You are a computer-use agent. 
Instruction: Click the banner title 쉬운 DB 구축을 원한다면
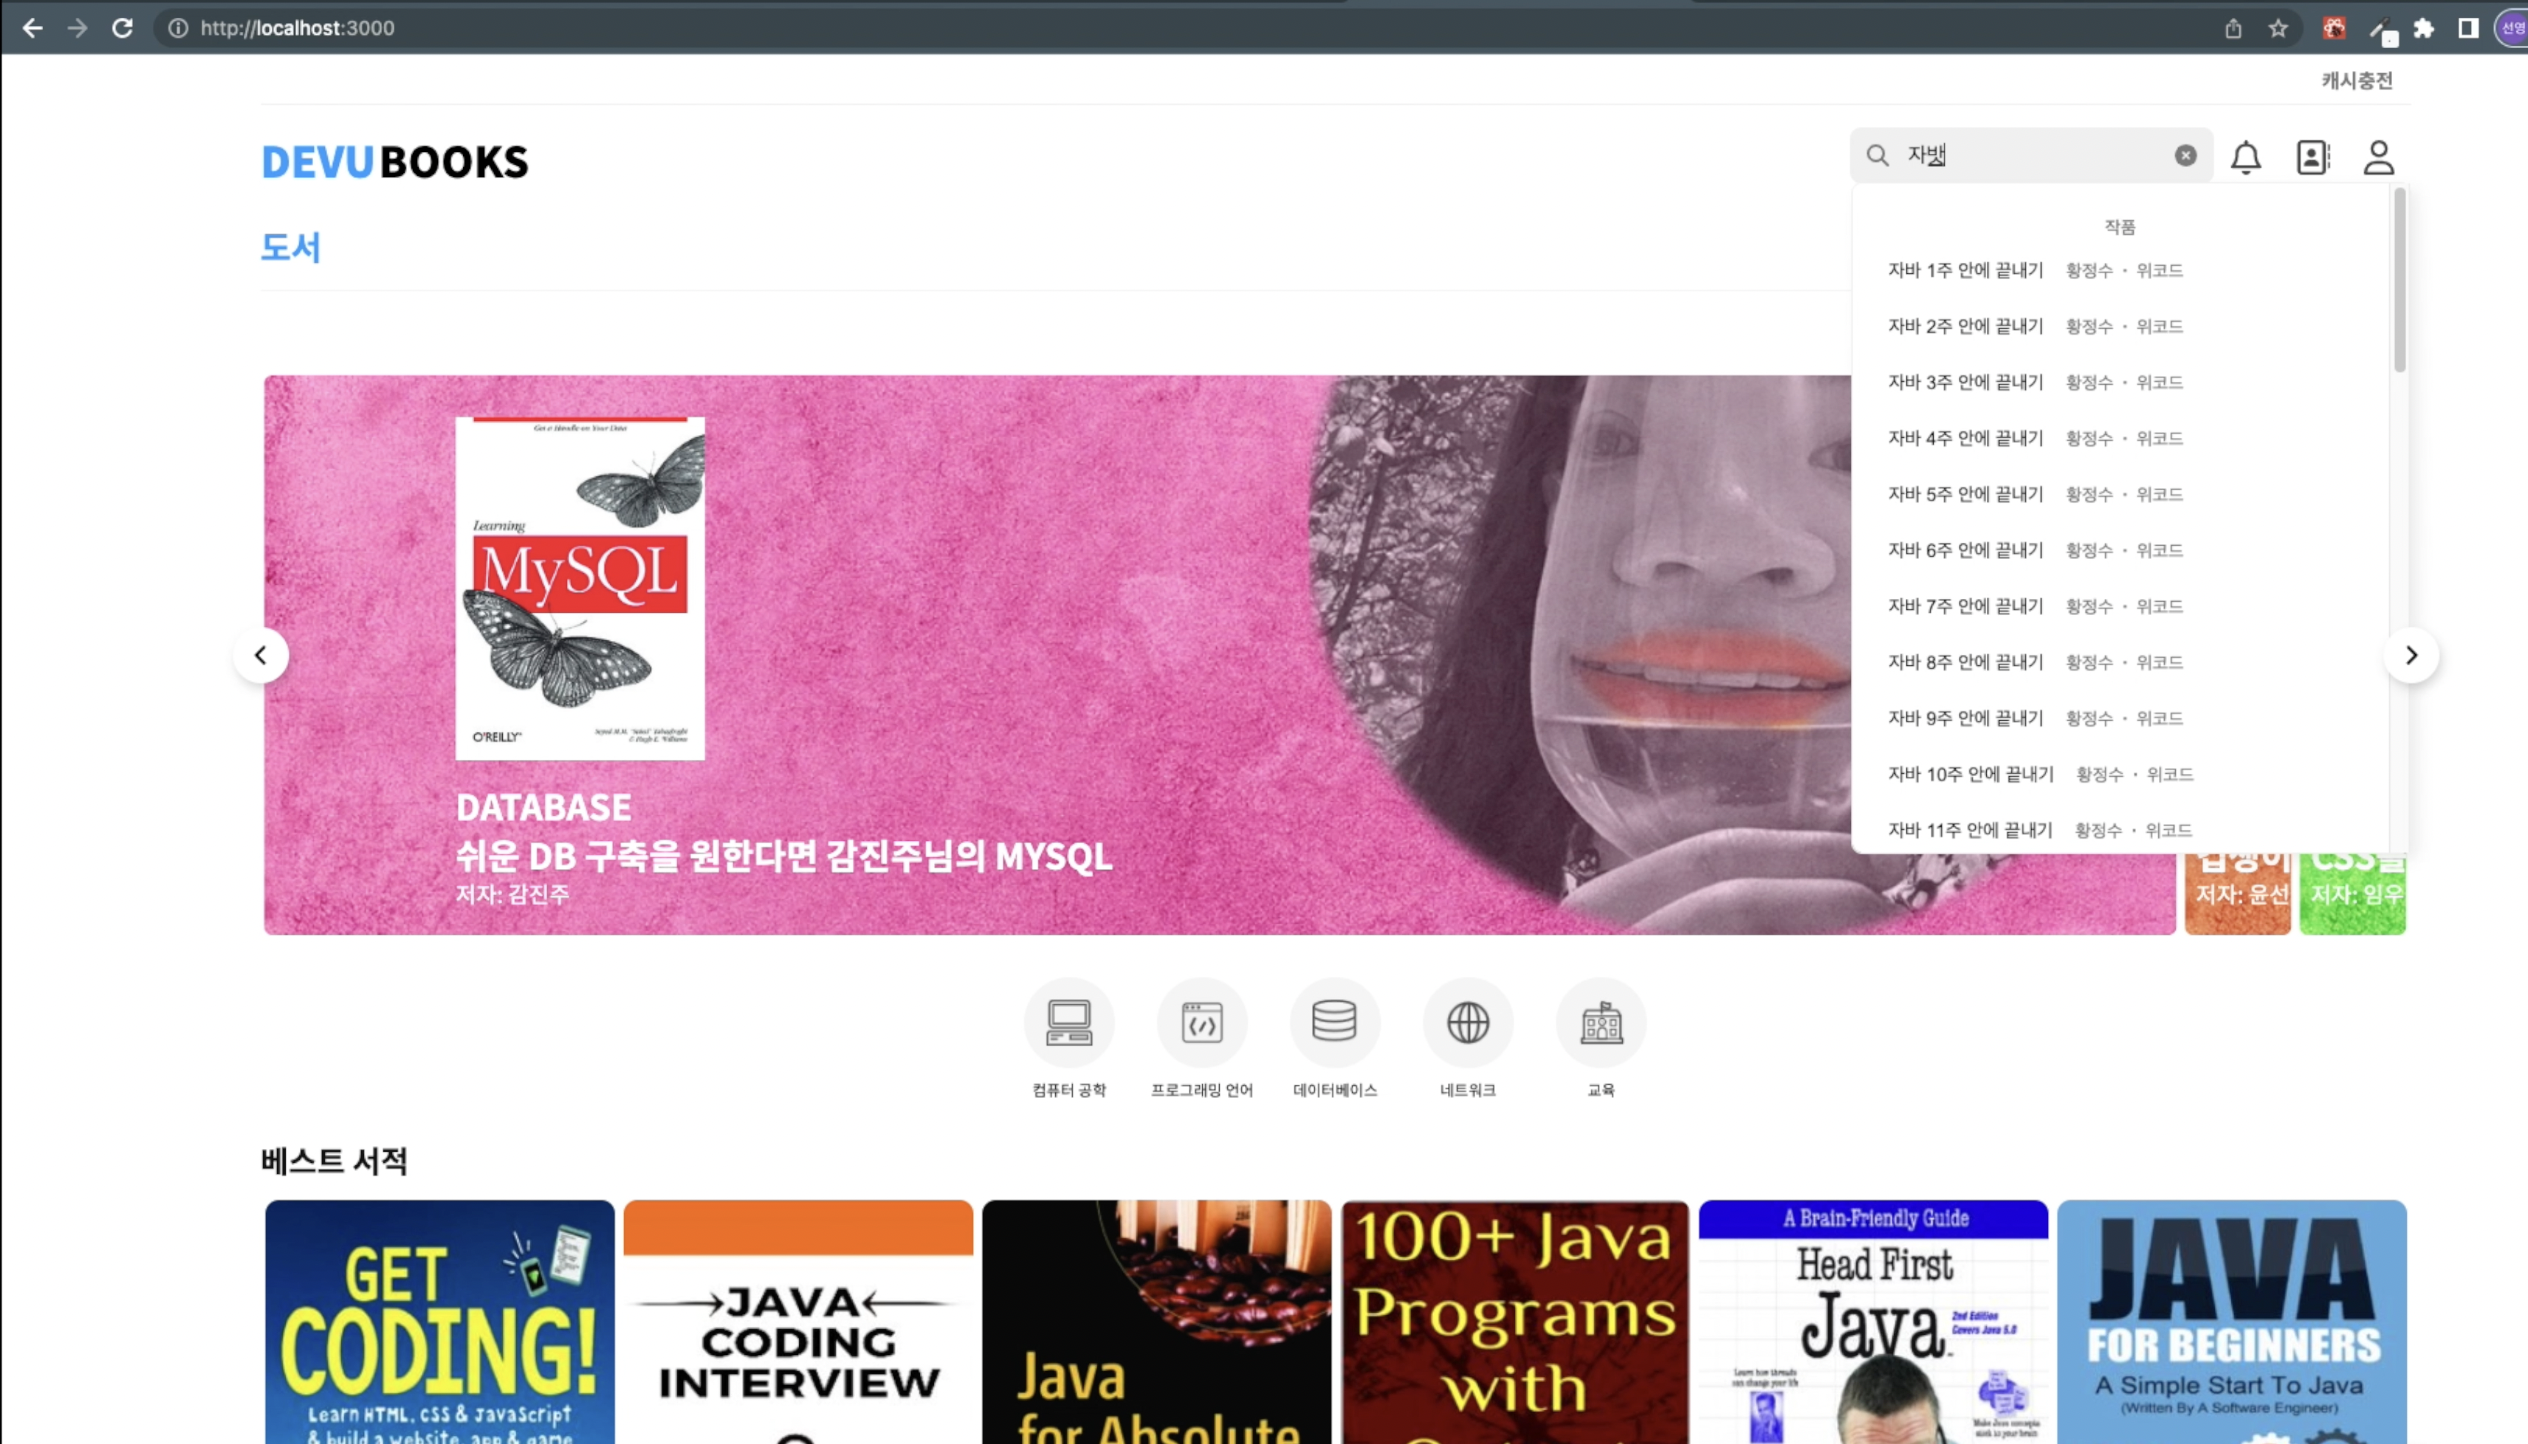coord(783,856)
